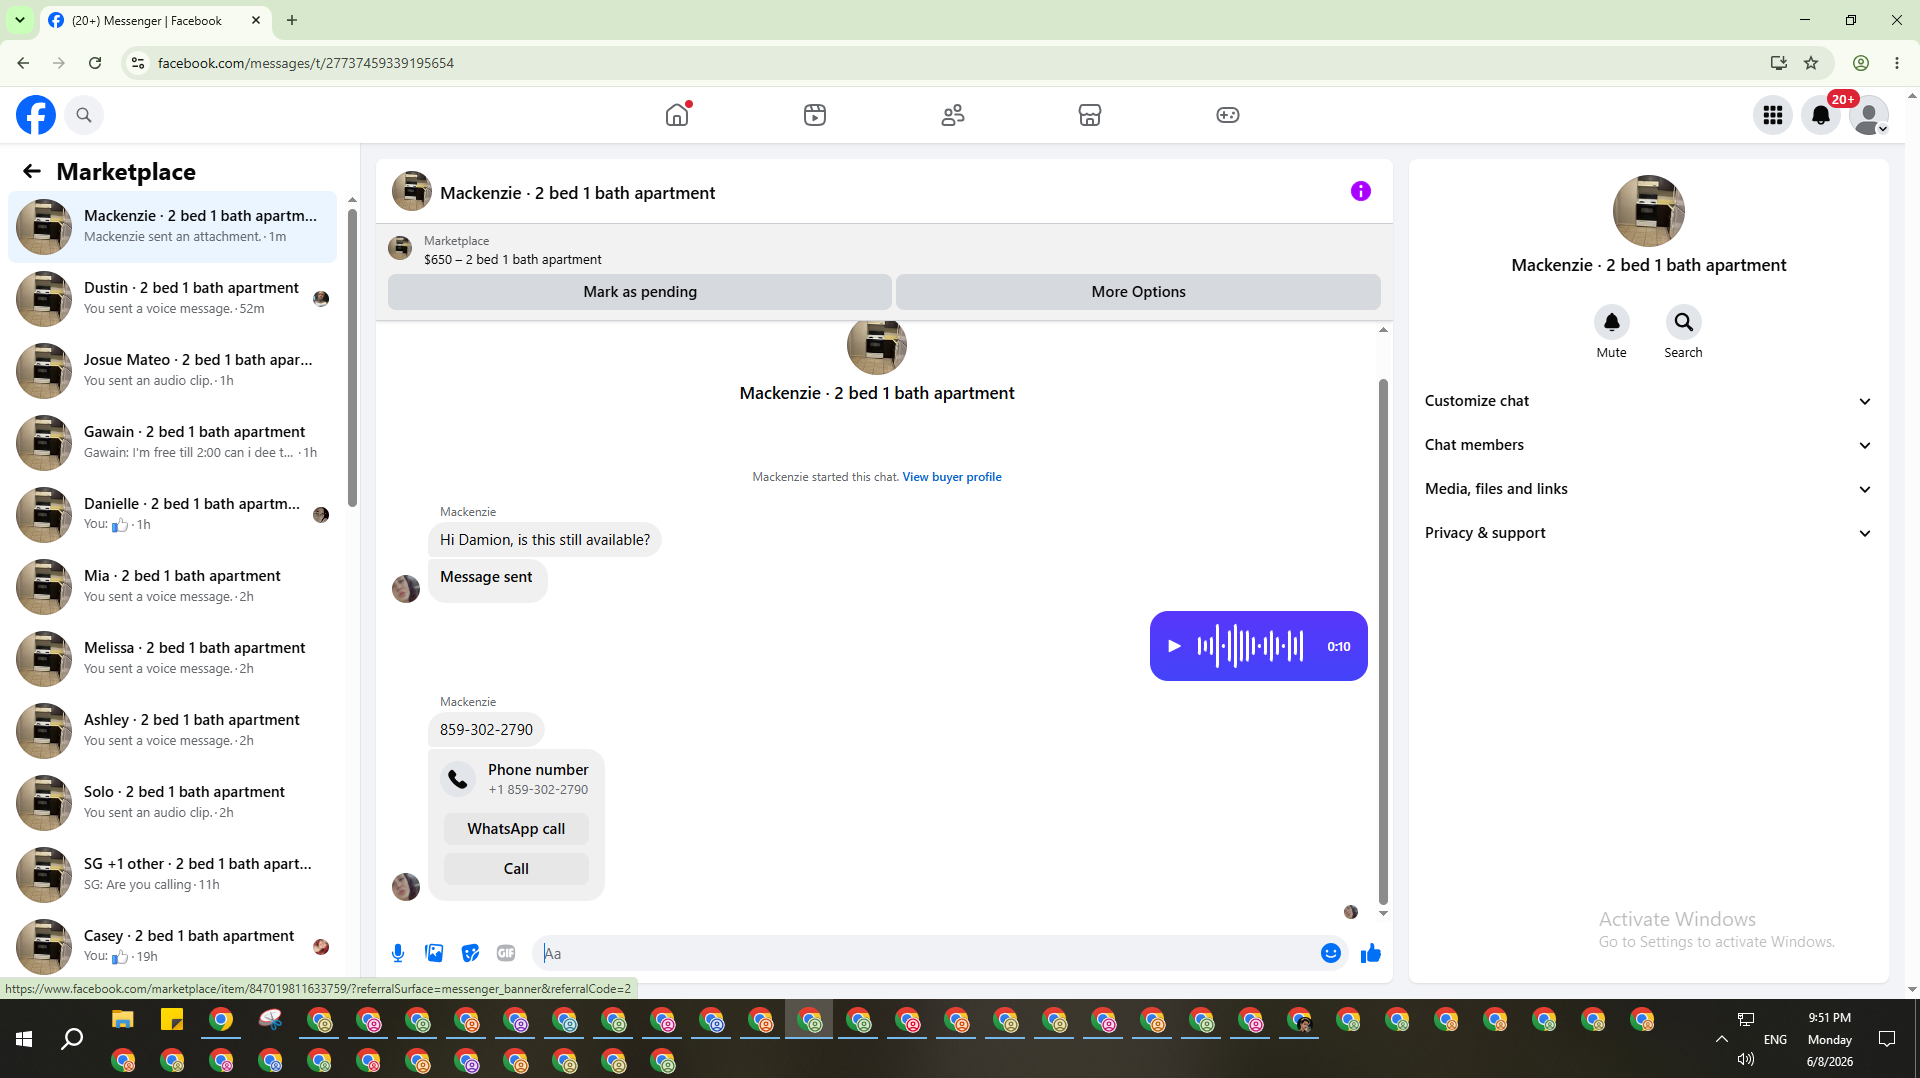Open the Marketplace storefront icon
This screenshot has width=1920, height=1078.
point(1090,115)
